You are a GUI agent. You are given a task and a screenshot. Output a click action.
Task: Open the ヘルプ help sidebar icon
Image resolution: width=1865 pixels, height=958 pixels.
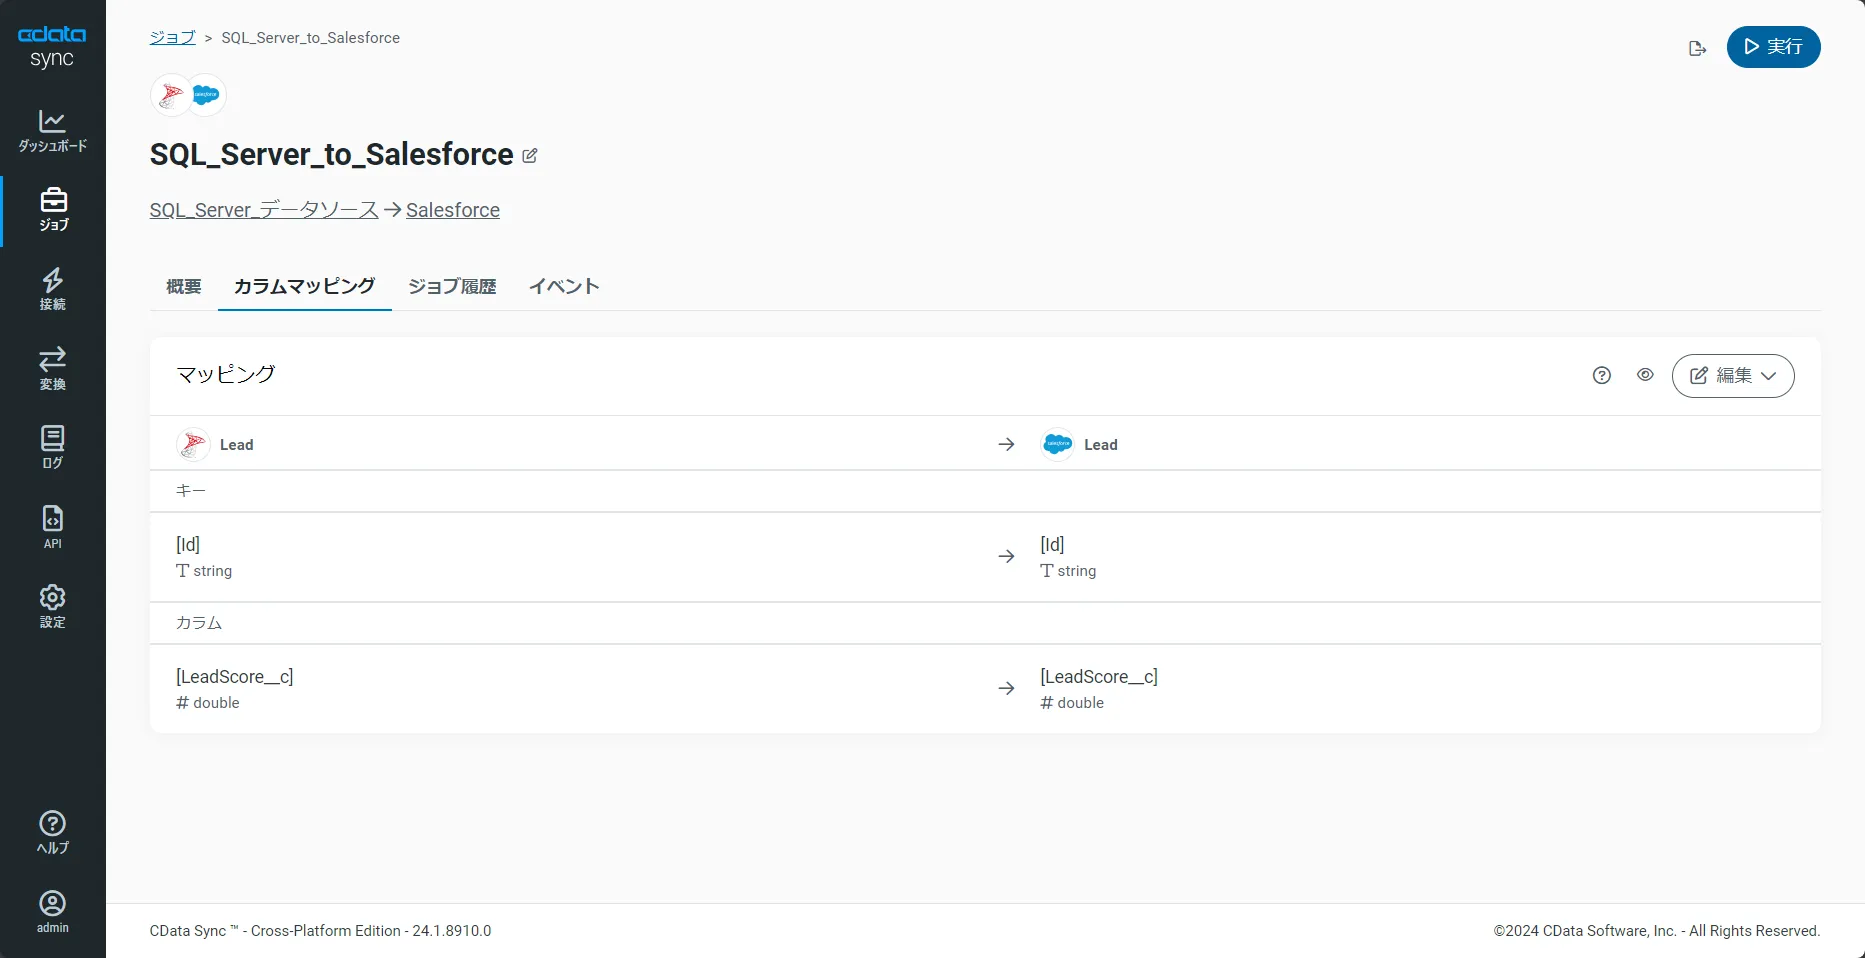click(52, 832)
